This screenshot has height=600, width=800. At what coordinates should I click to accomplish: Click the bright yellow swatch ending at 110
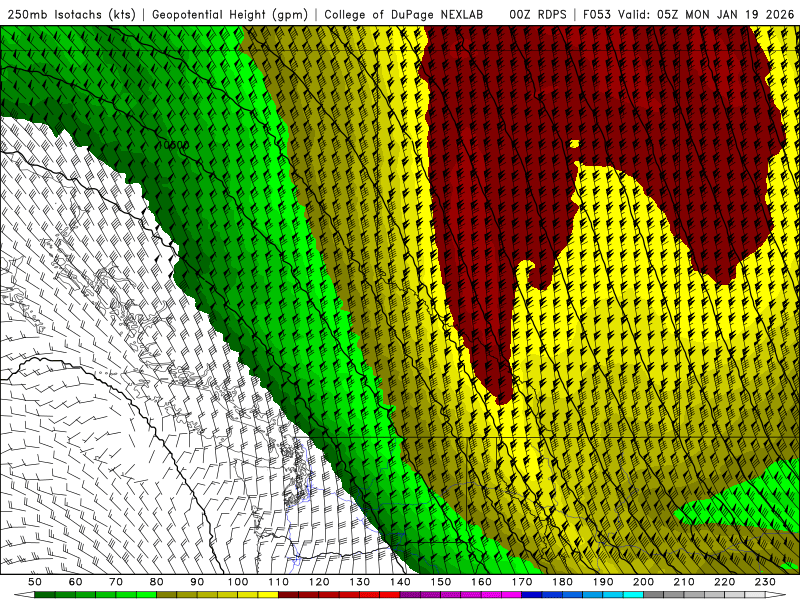[x=268, y=595]
